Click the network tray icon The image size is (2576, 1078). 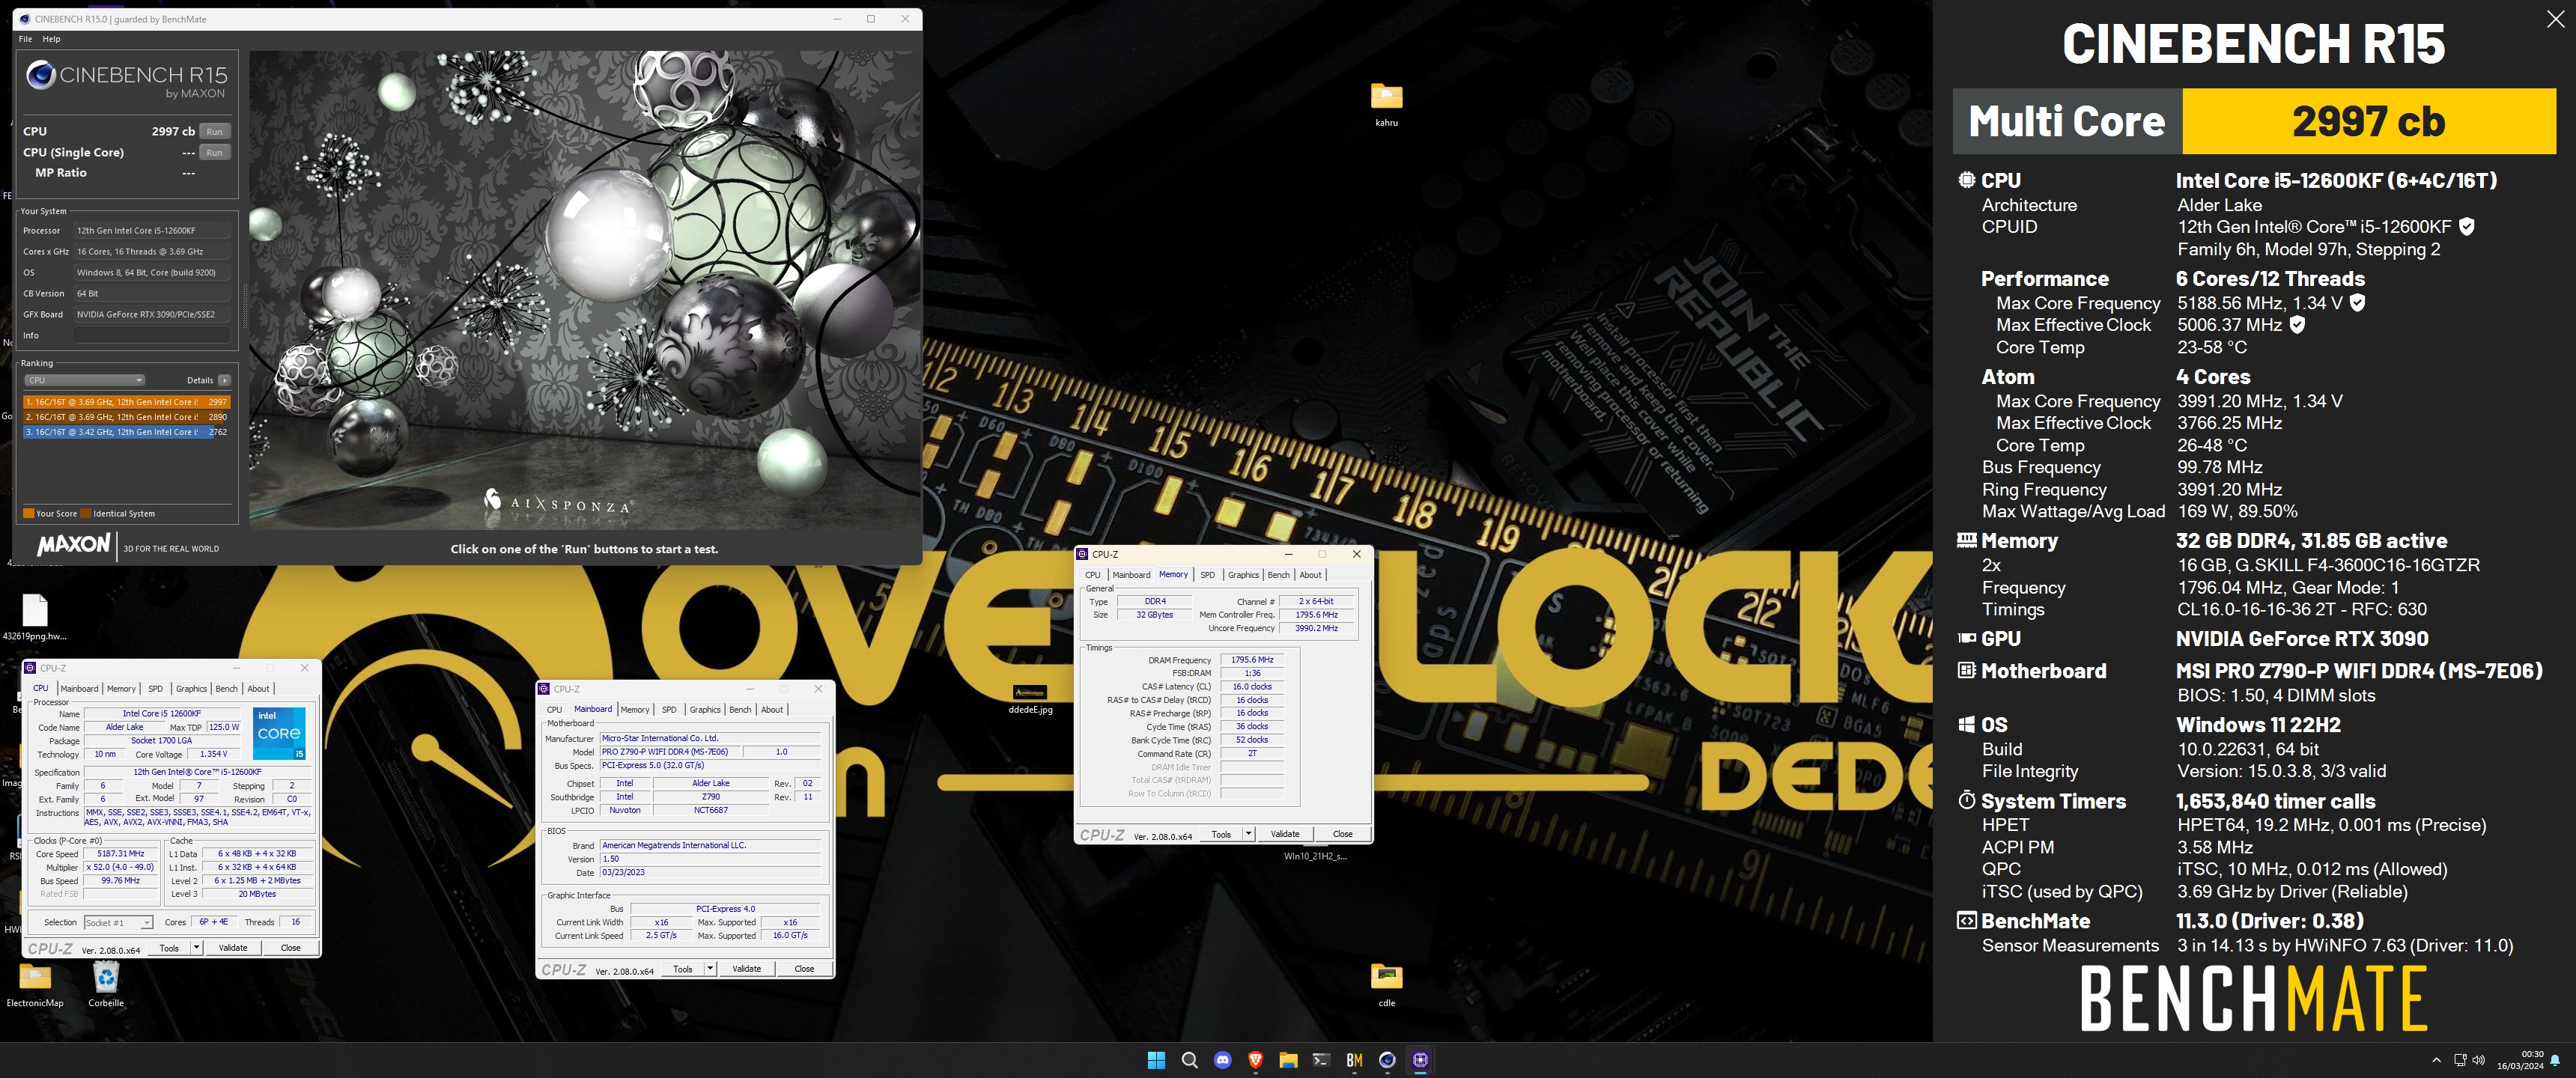tap(2460, 1060)
